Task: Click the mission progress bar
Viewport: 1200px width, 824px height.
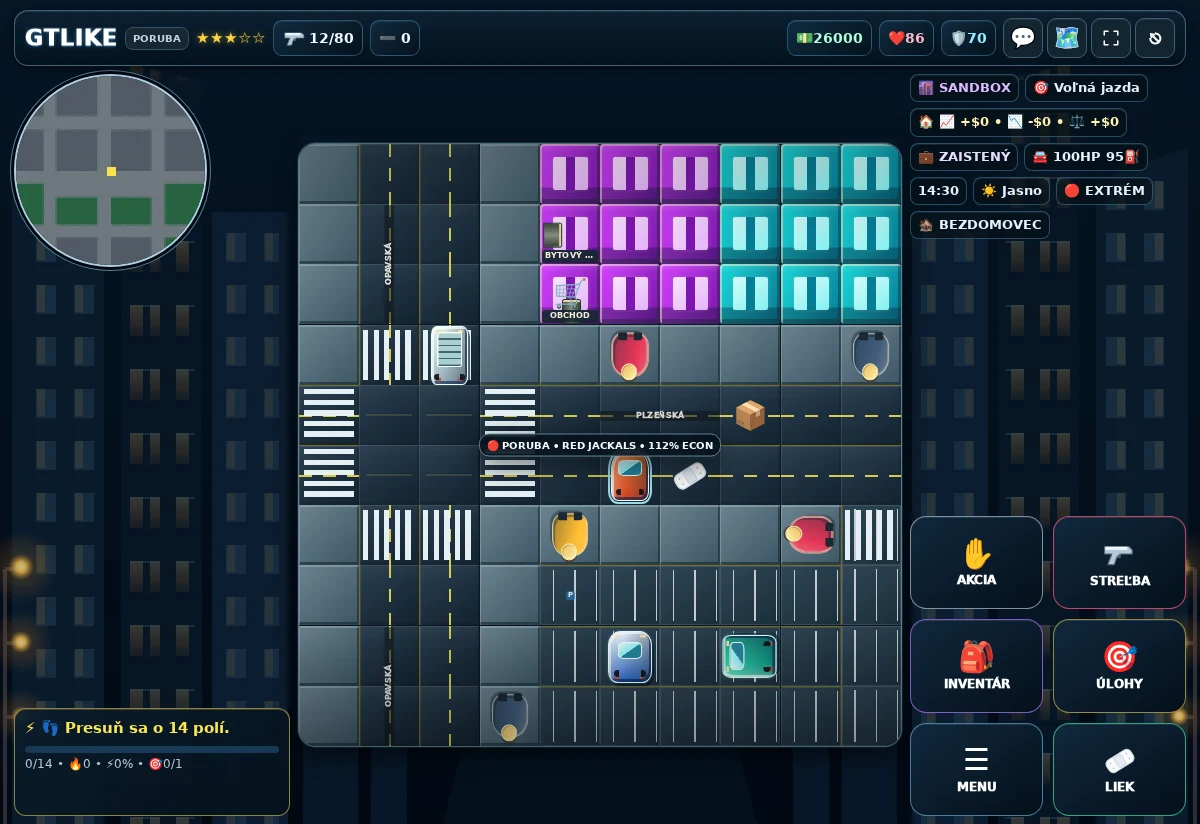Action: point(152,749)
